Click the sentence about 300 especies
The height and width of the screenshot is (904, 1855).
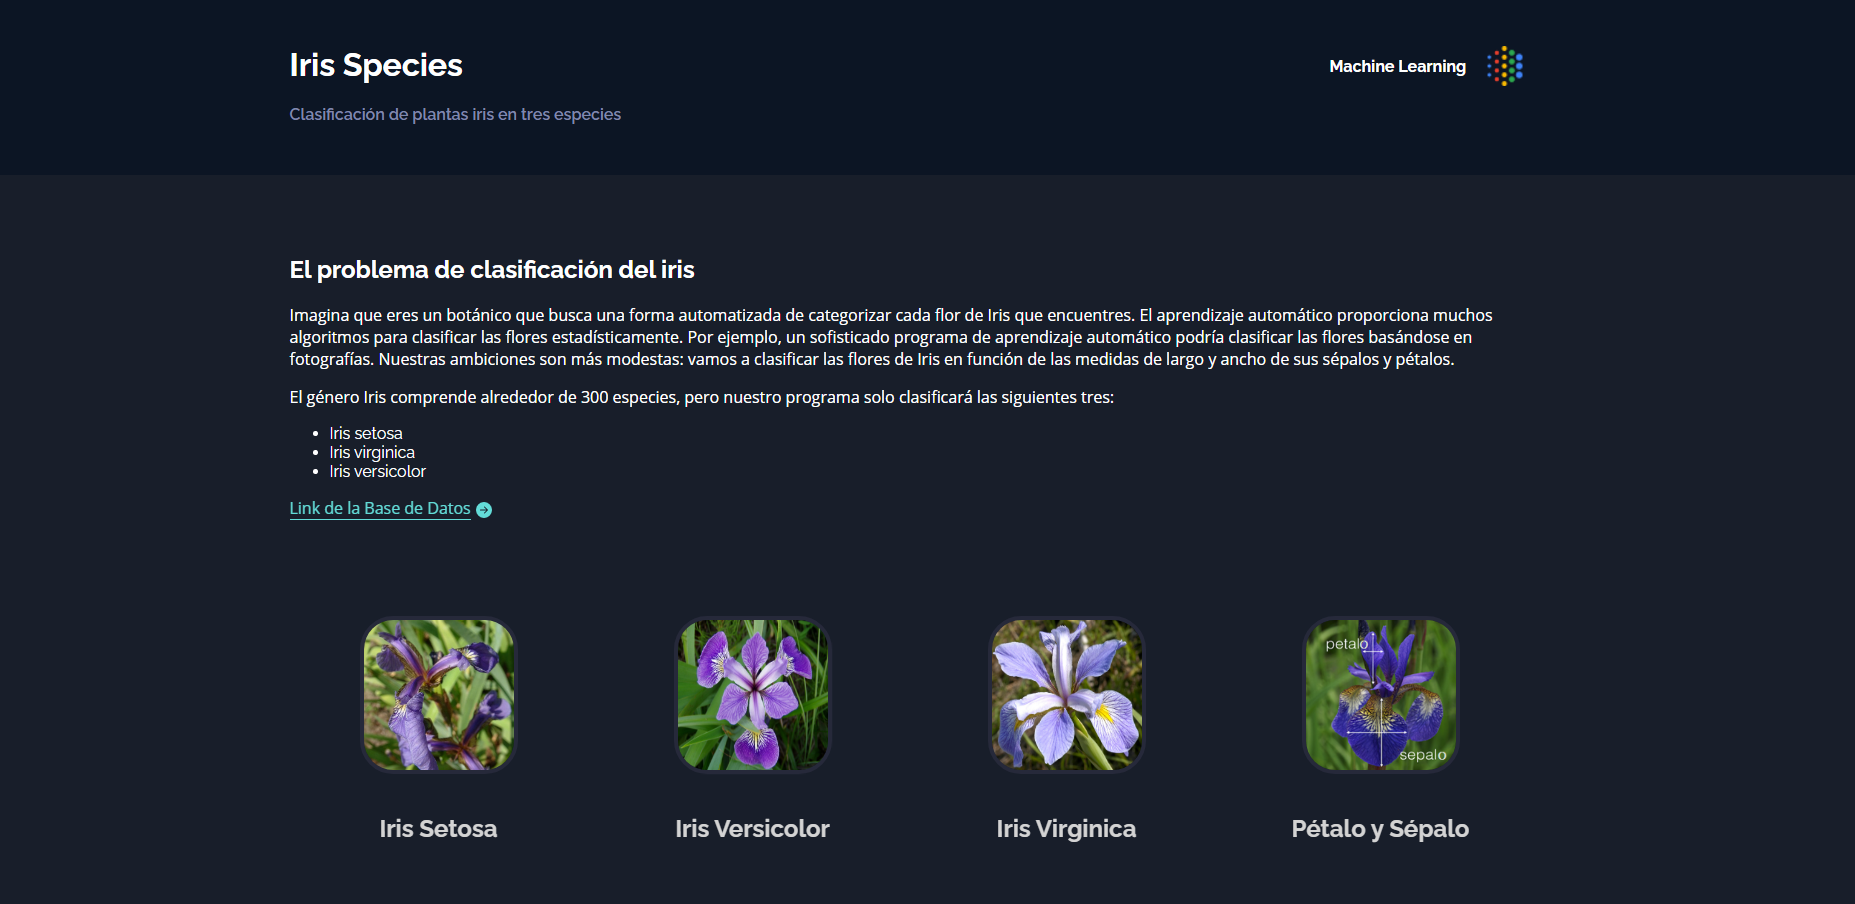702,397
